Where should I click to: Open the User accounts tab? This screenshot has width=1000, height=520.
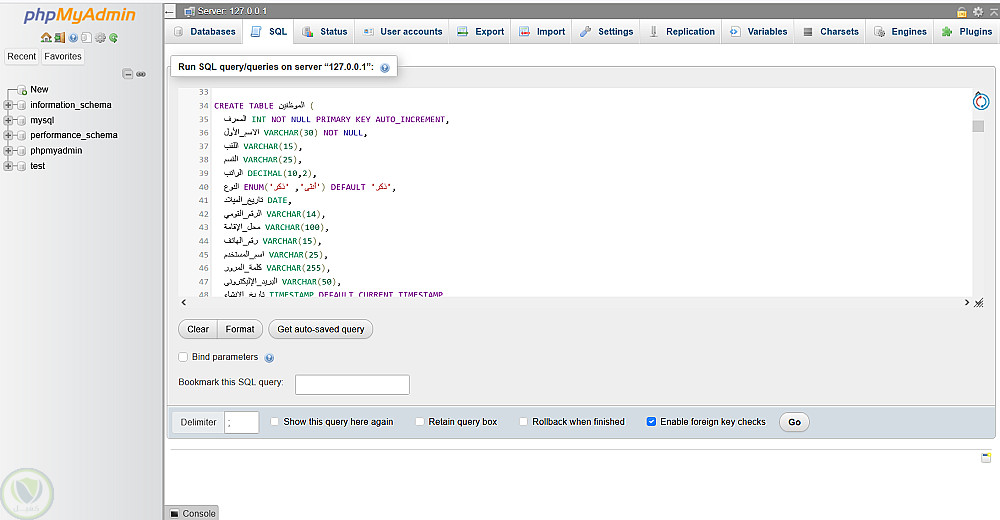[x=402, y=32]
